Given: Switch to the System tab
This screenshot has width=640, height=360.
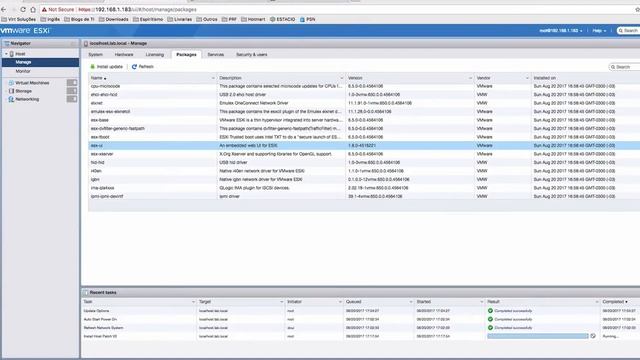Looking at the screenshot, I should [x=96, y=54].
